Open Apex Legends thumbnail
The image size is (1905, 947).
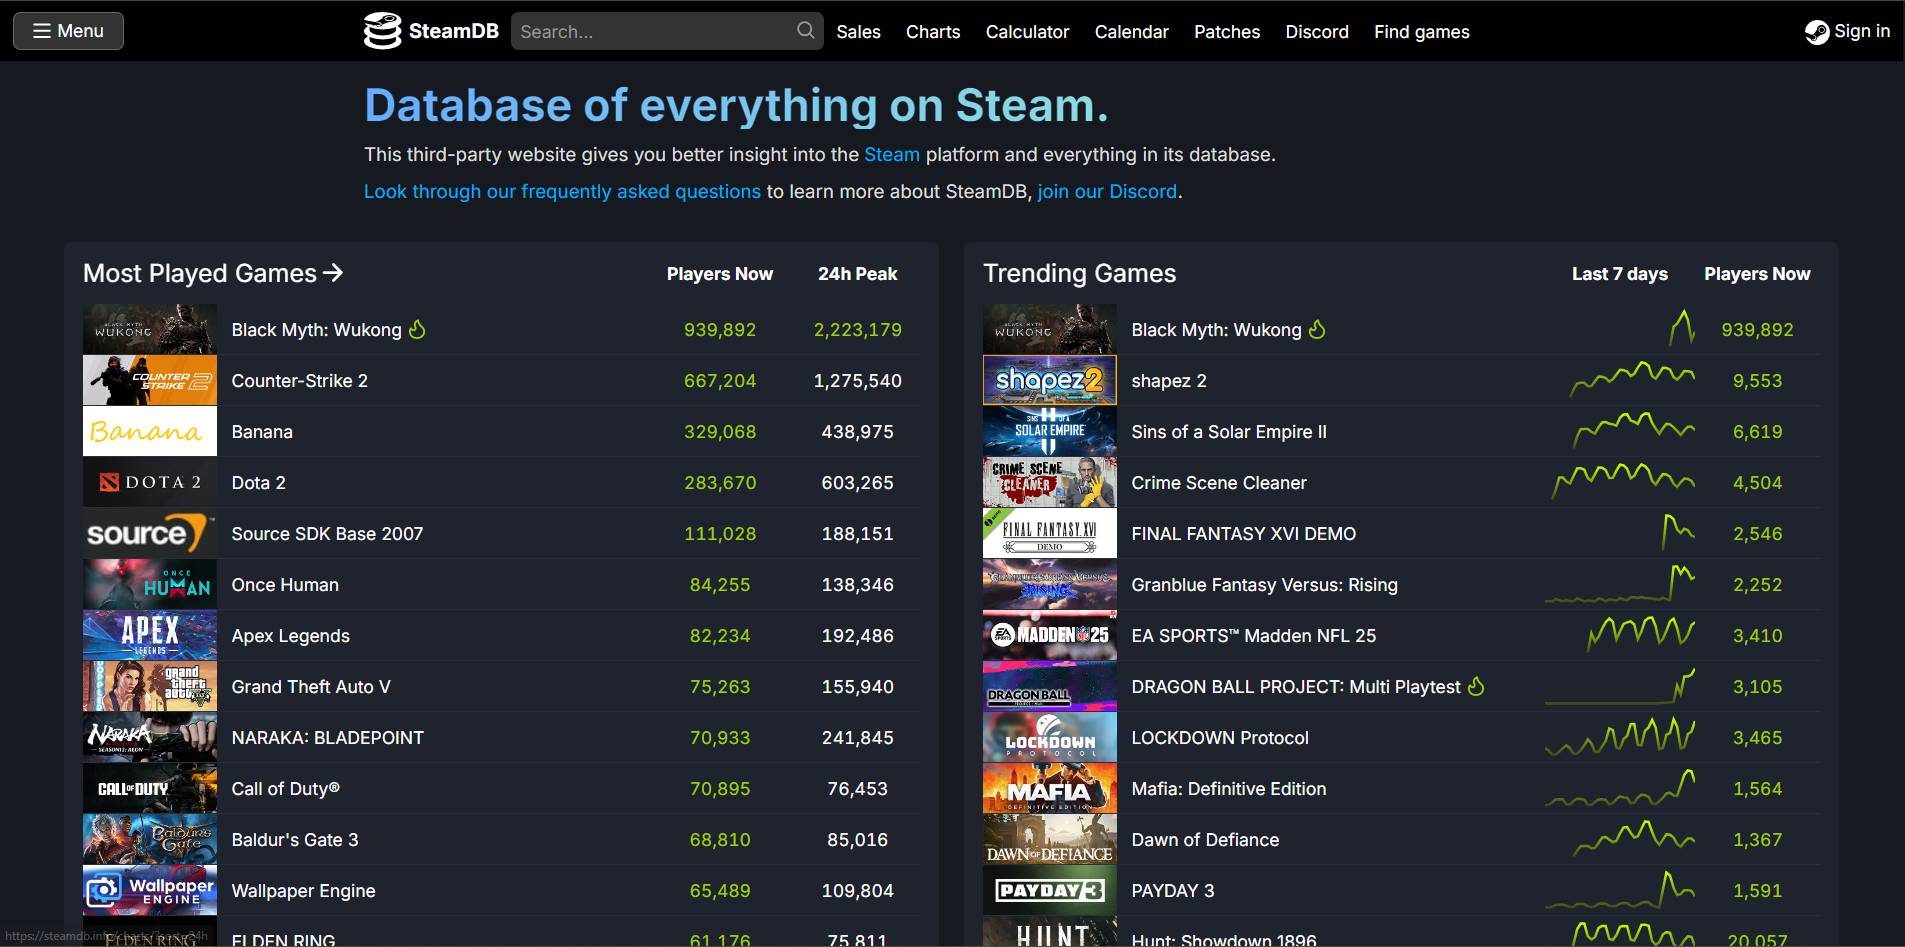pos(150,635)
